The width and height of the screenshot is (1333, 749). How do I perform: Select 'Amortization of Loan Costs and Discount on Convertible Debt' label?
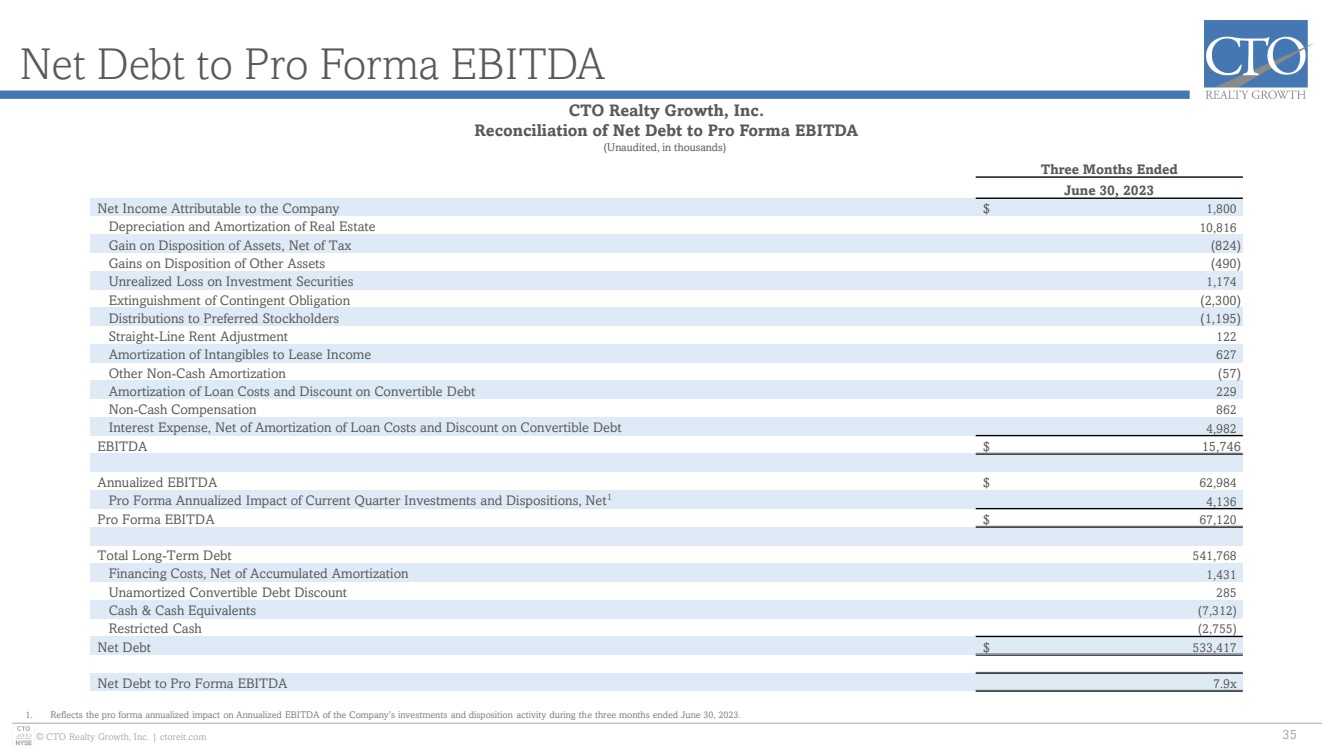292,391
